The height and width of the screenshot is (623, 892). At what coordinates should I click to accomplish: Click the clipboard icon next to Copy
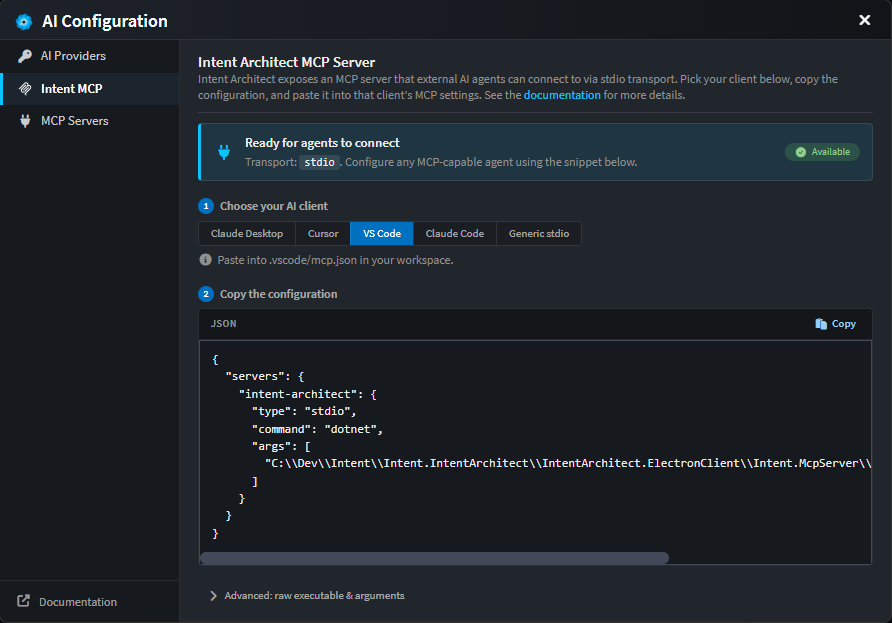point(821,324)
